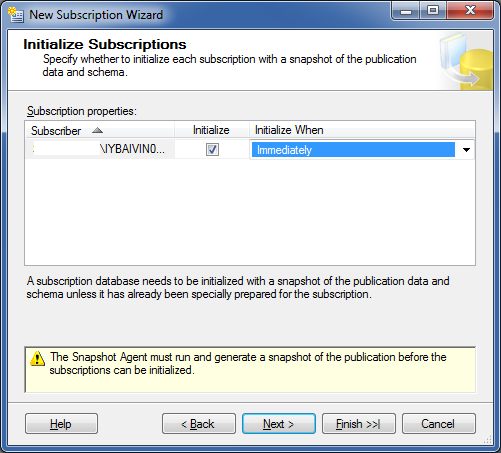The image size is (501, 453).
Task: Select the Immediately combo box value
Action: point(353,150)
